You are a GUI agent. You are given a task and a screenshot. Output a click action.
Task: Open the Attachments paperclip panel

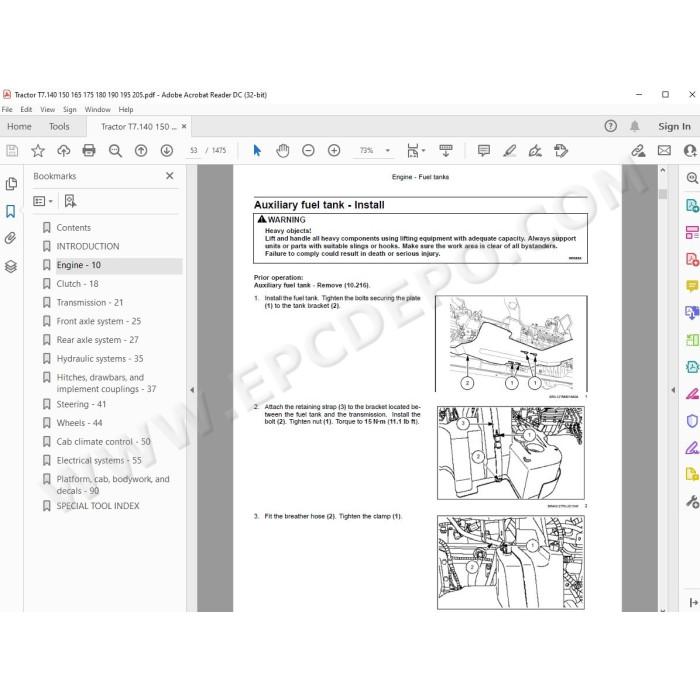click(10, 238)
